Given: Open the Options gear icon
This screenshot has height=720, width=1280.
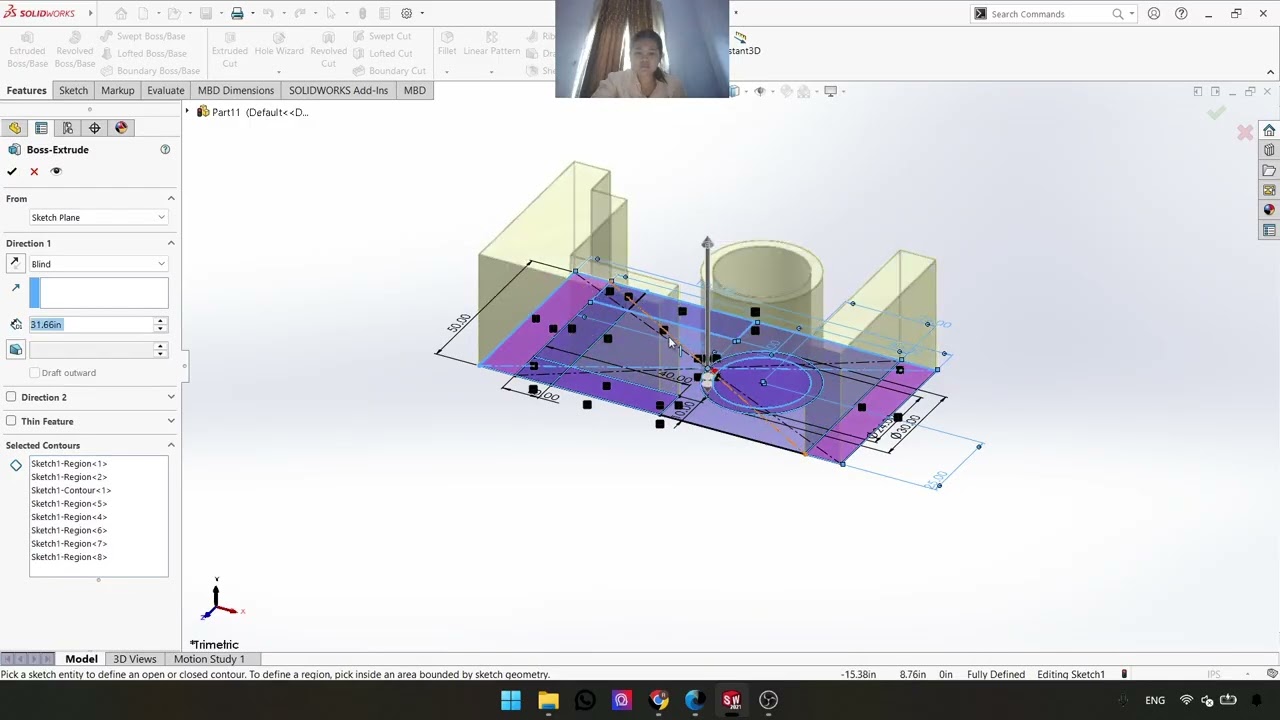Looking at the screenshot, I should [x=407, y=14].
